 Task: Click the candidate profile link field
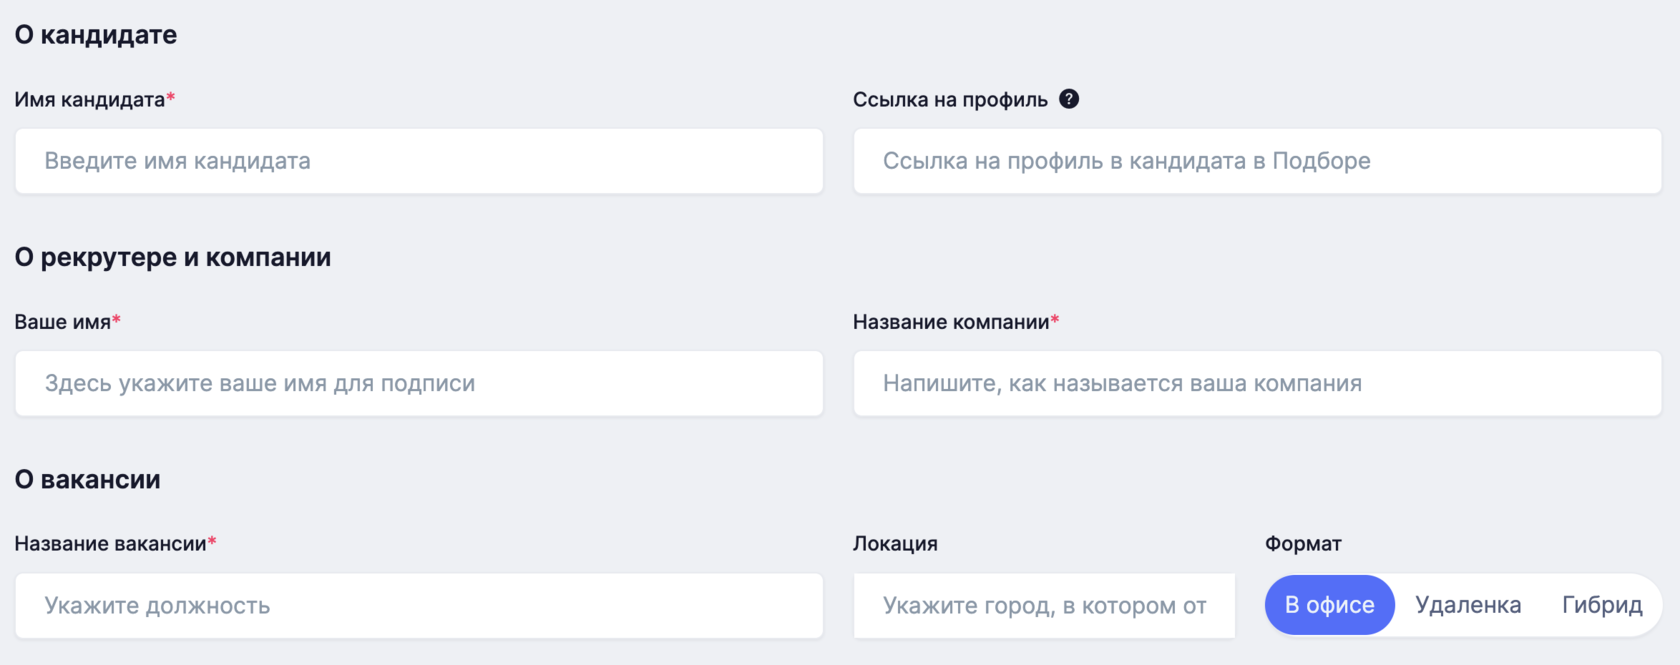coord(1255,161)
